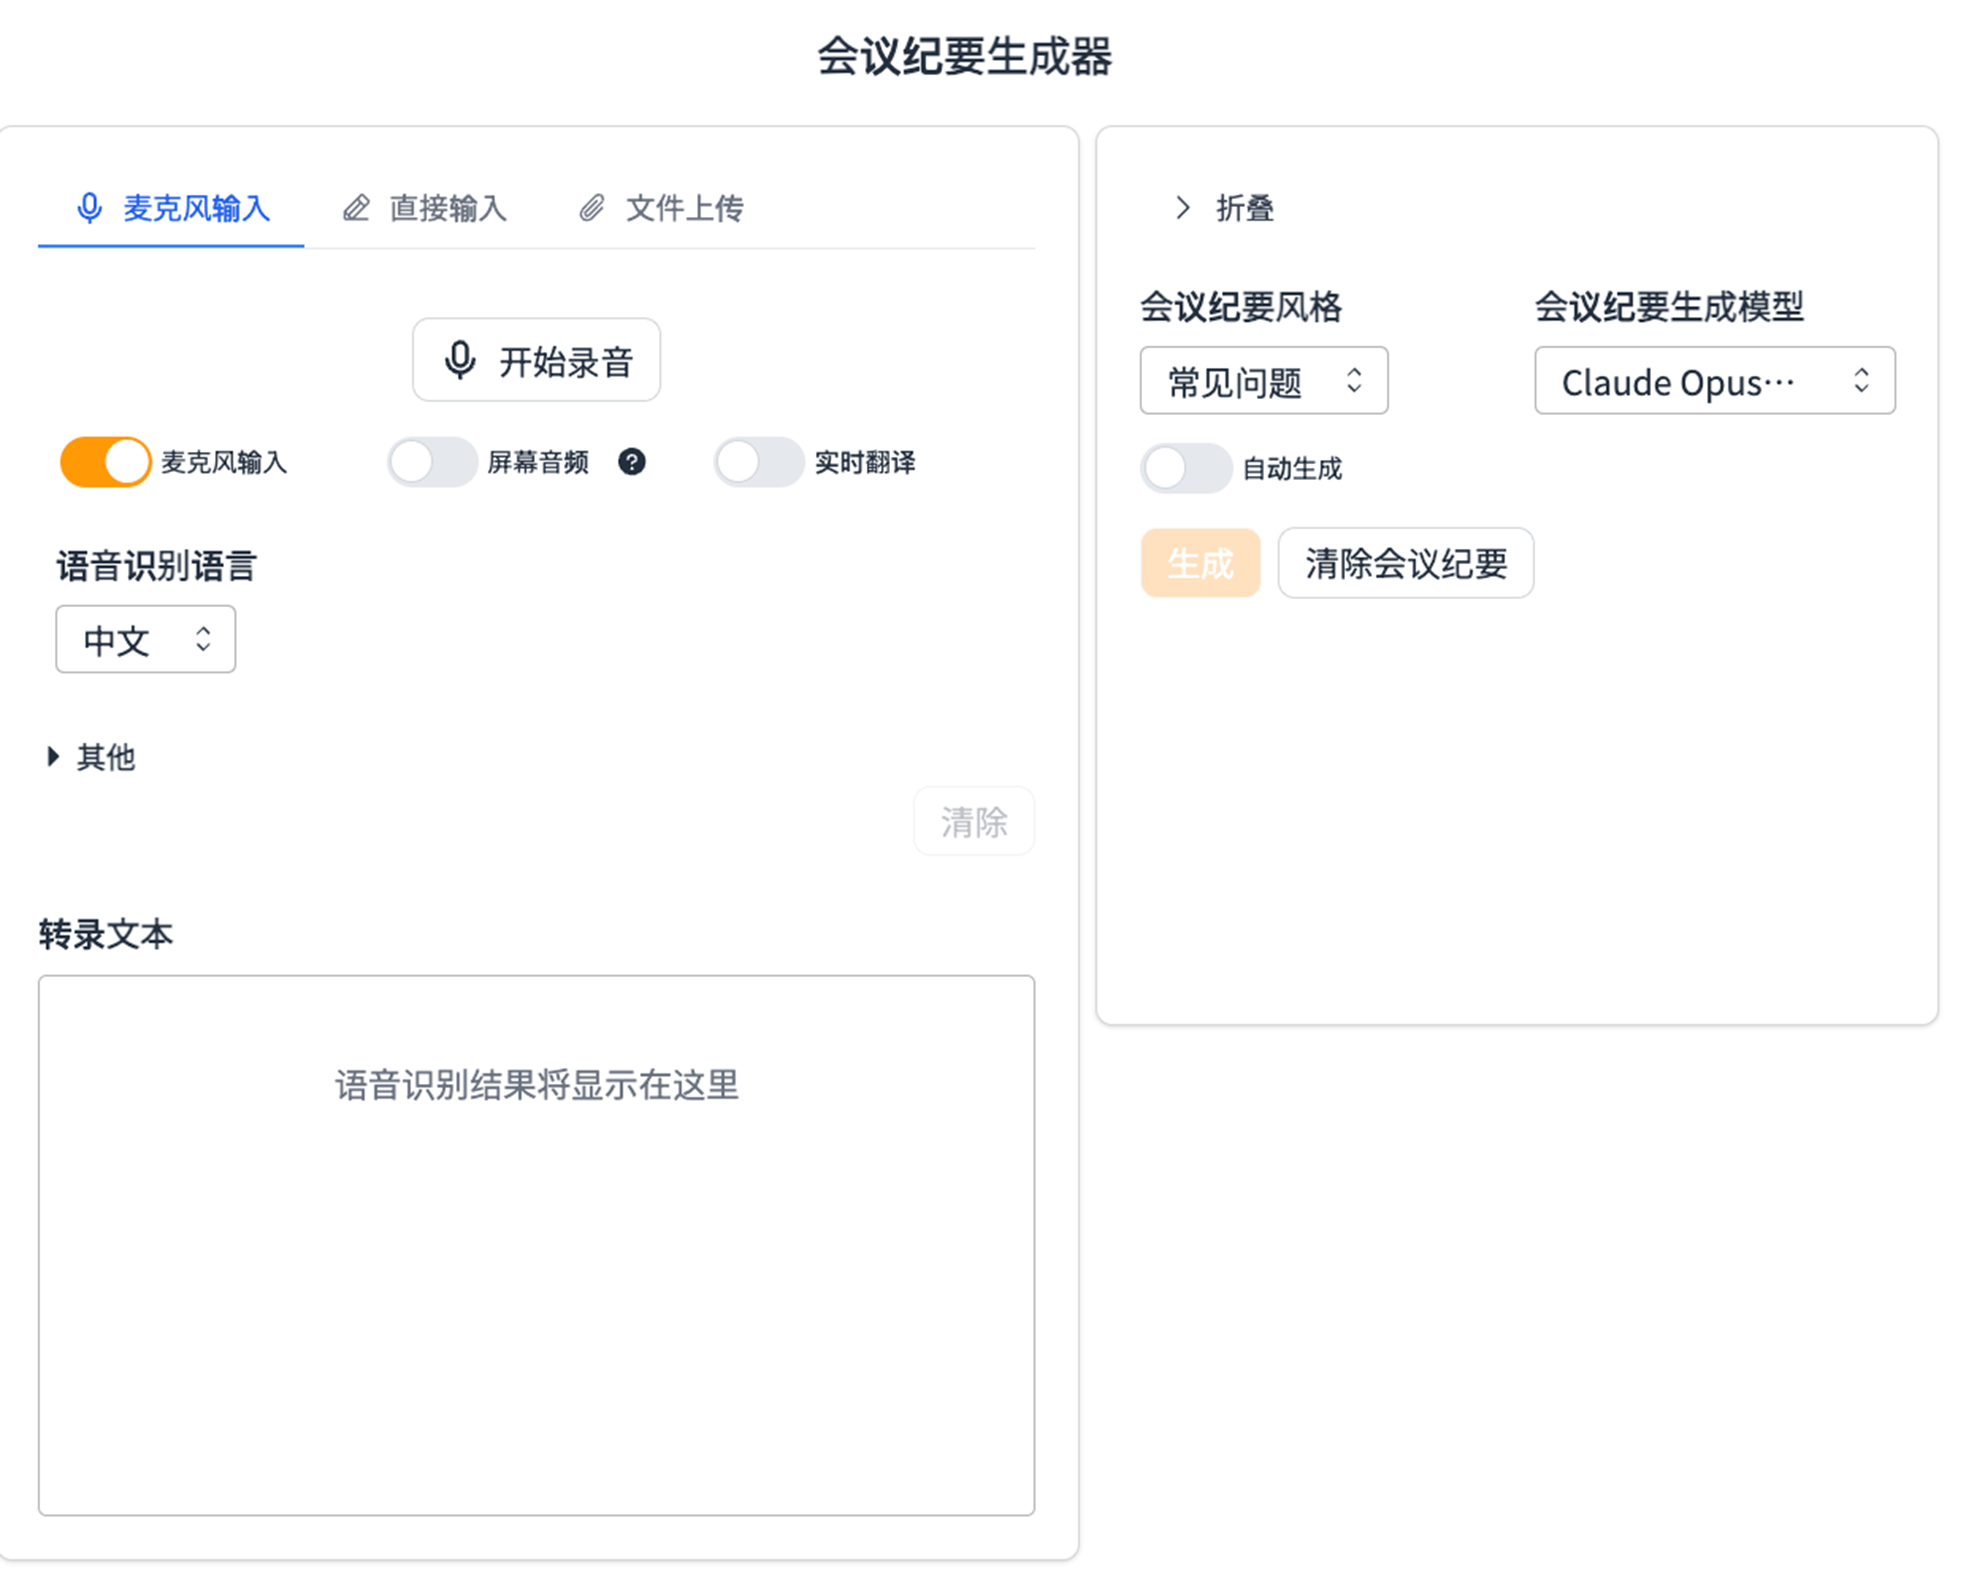Click the 清除会议纪要 button
Screen dimensions: 1966x1575
pos(1405,563)
